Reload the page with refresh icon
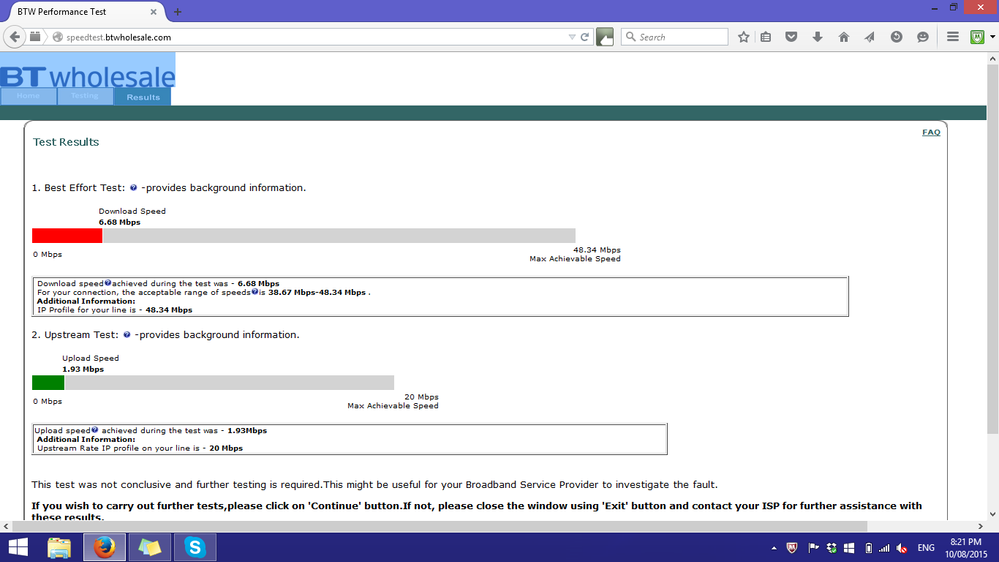Screen dimensions: 999x562 (584, 37)
